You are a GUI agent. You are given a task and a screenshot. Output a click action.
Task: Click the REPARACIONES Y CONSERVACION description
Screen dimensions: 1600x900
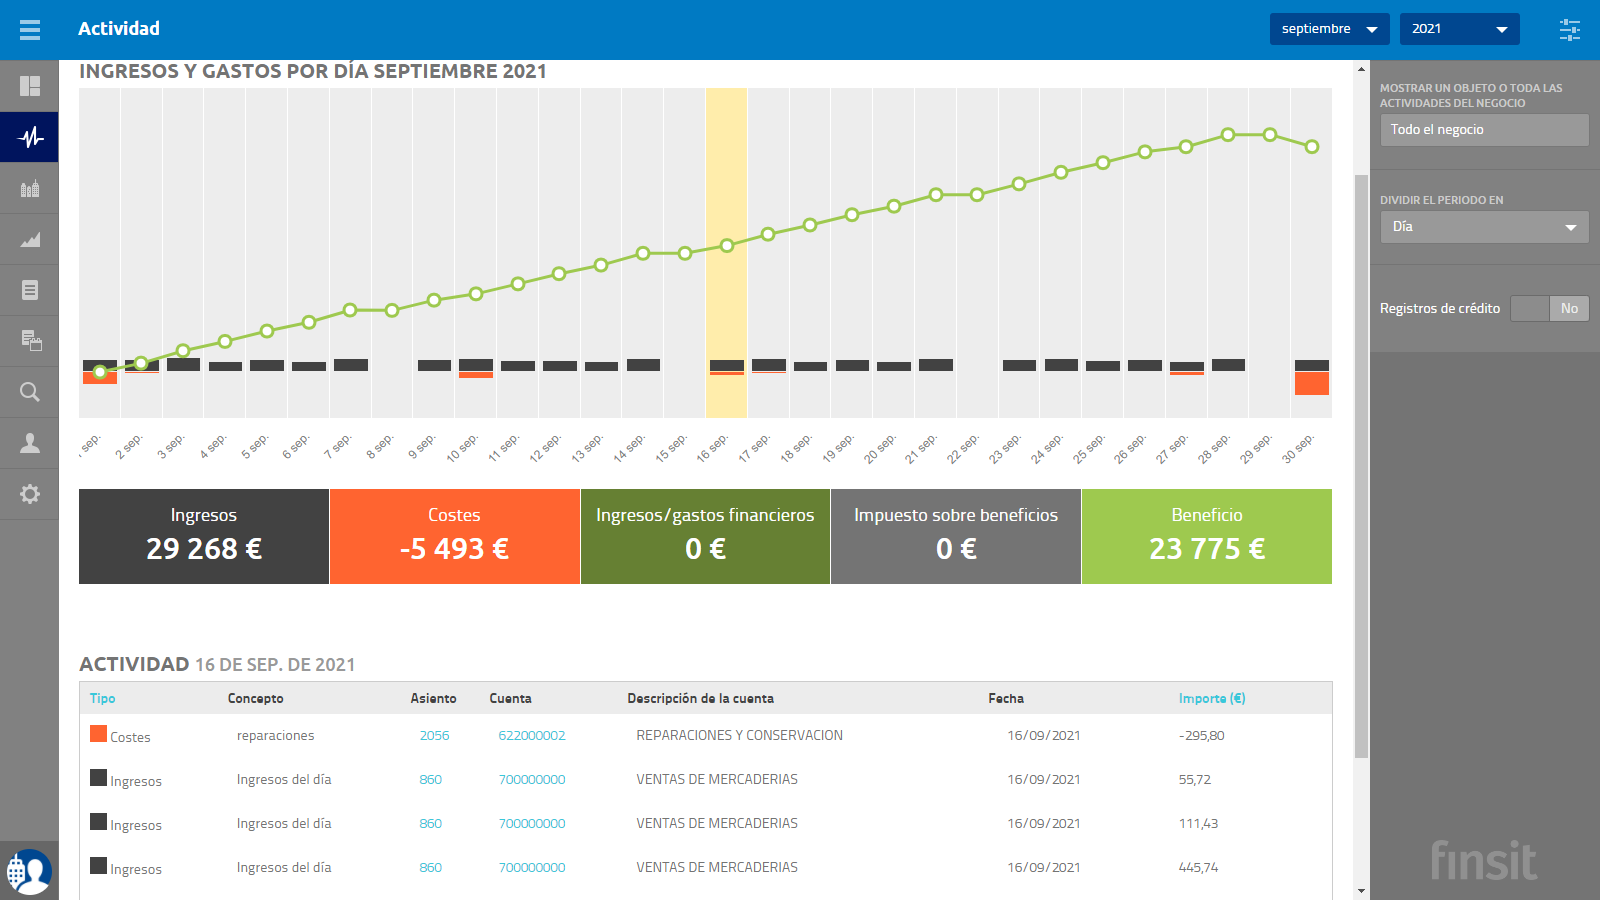[x=739, y=735]
